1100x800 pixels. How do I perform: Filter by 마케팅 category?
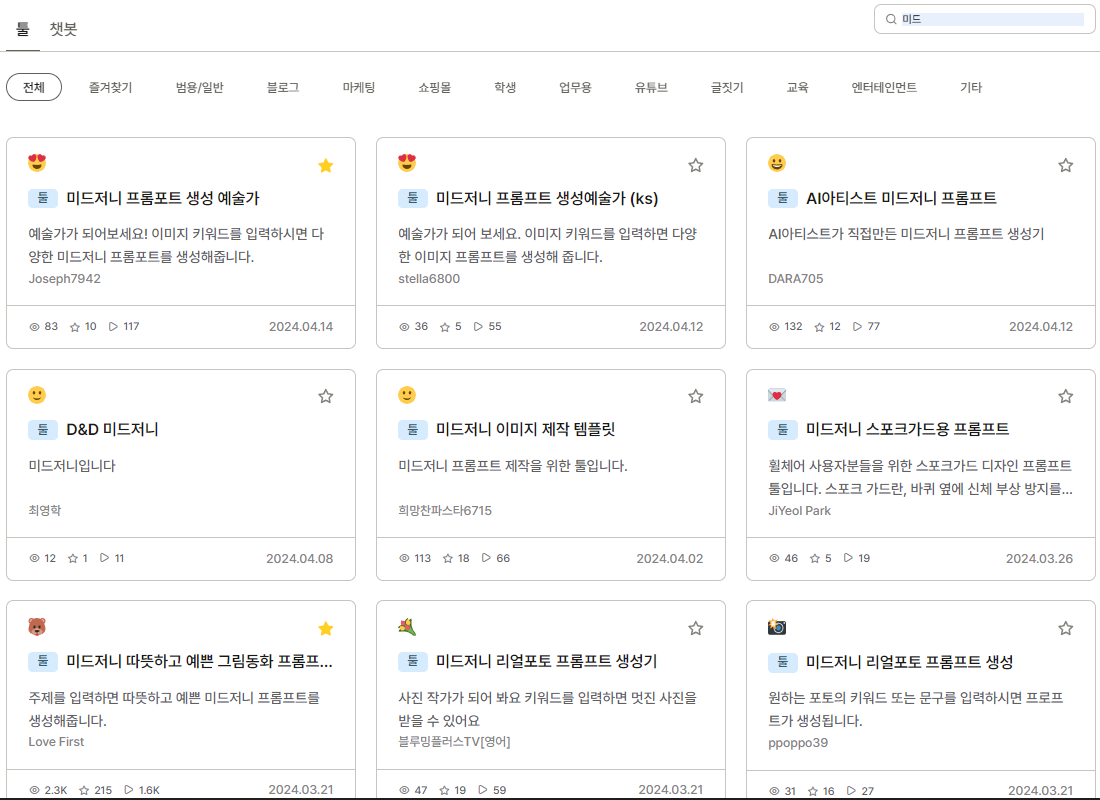pyautogui.click(x=358, y=87)
